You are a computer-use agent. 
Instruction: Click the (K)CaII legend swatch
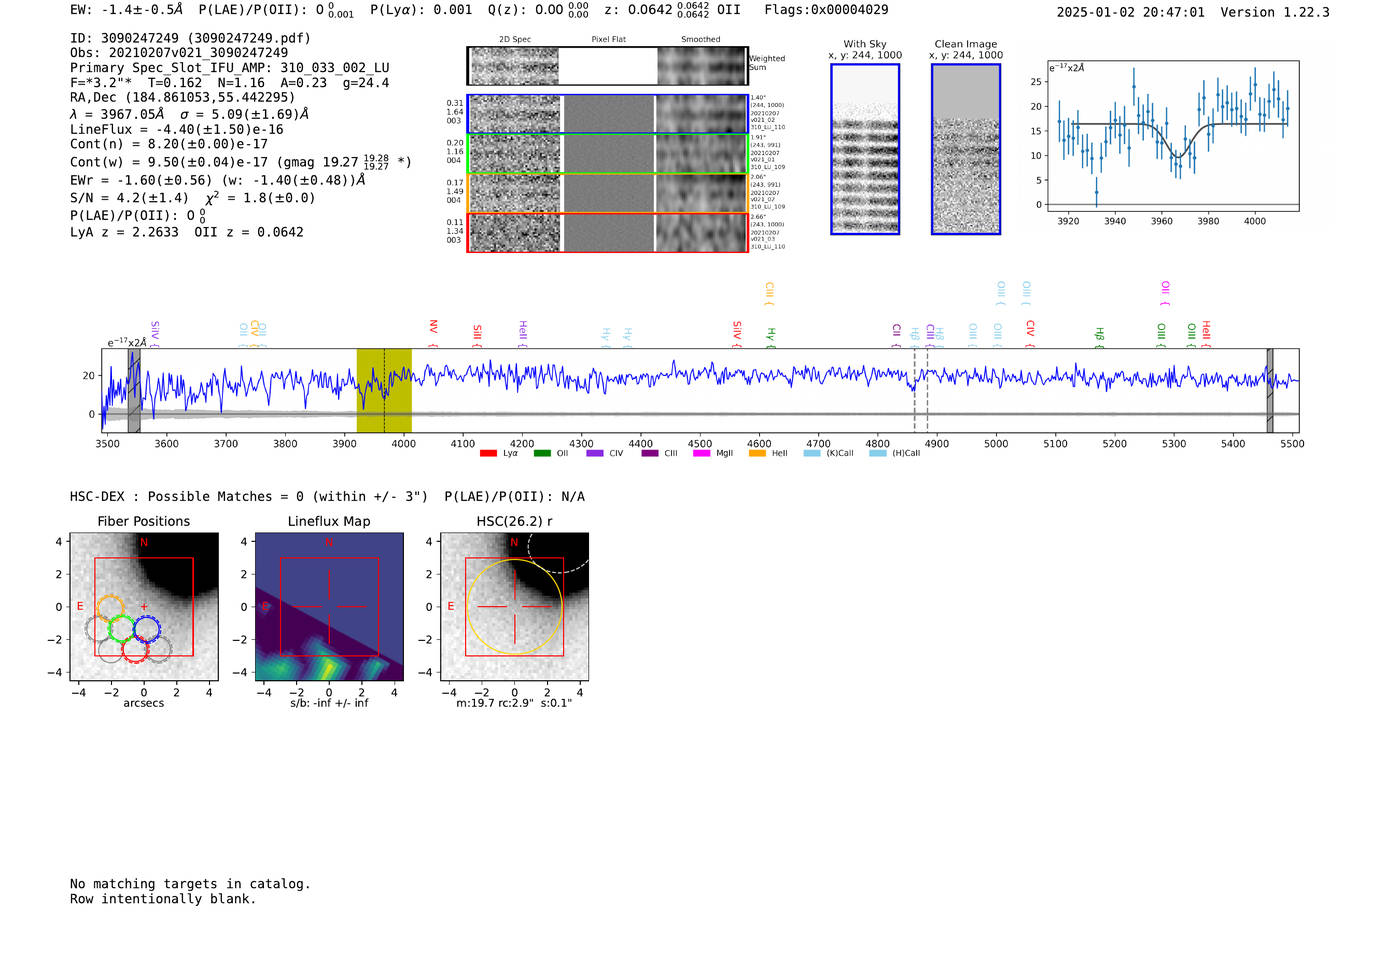click(812, 453)
